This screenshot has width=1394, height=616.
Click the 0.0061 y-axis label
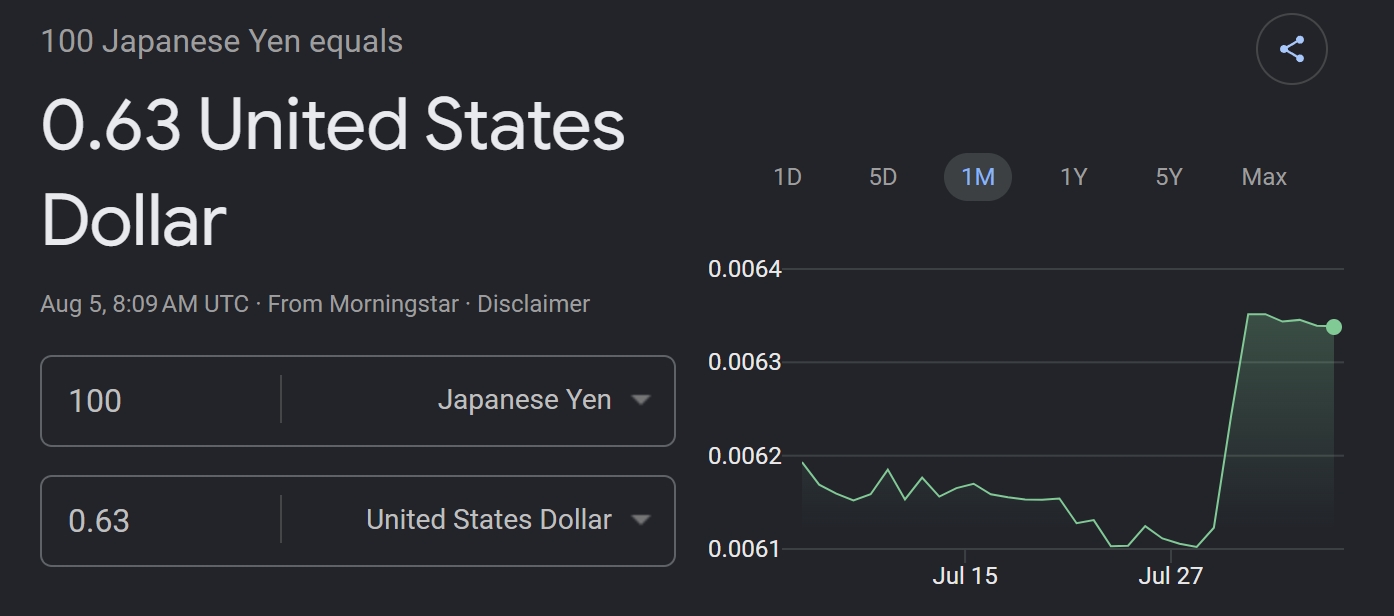pyautogui.click(x=745, y=549)
